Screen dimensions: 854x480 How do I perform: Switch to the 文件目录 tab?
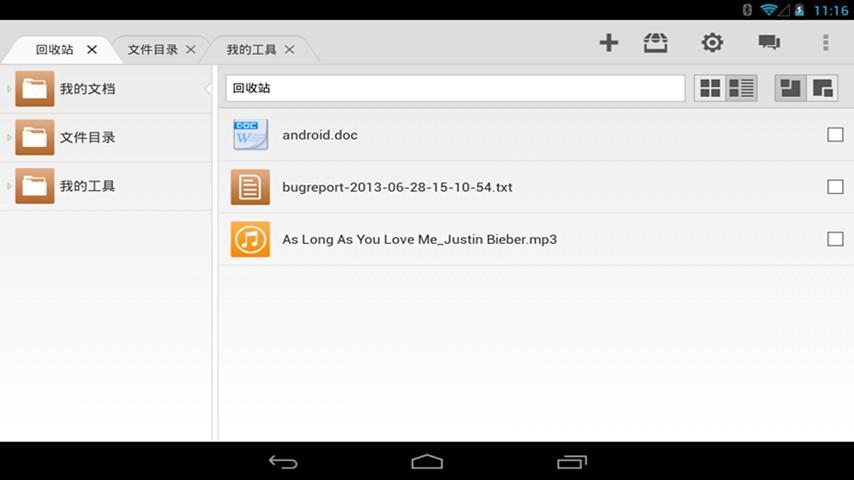(152, 49)
